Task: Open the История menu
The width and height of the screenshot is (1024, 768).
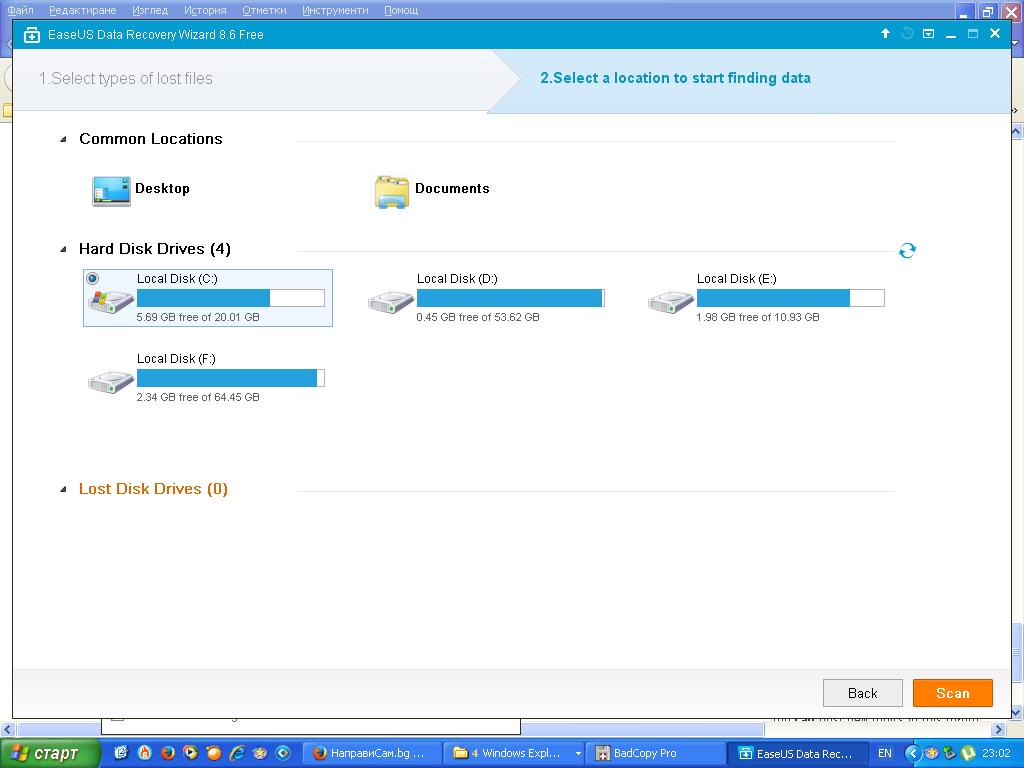Action: 205,10
